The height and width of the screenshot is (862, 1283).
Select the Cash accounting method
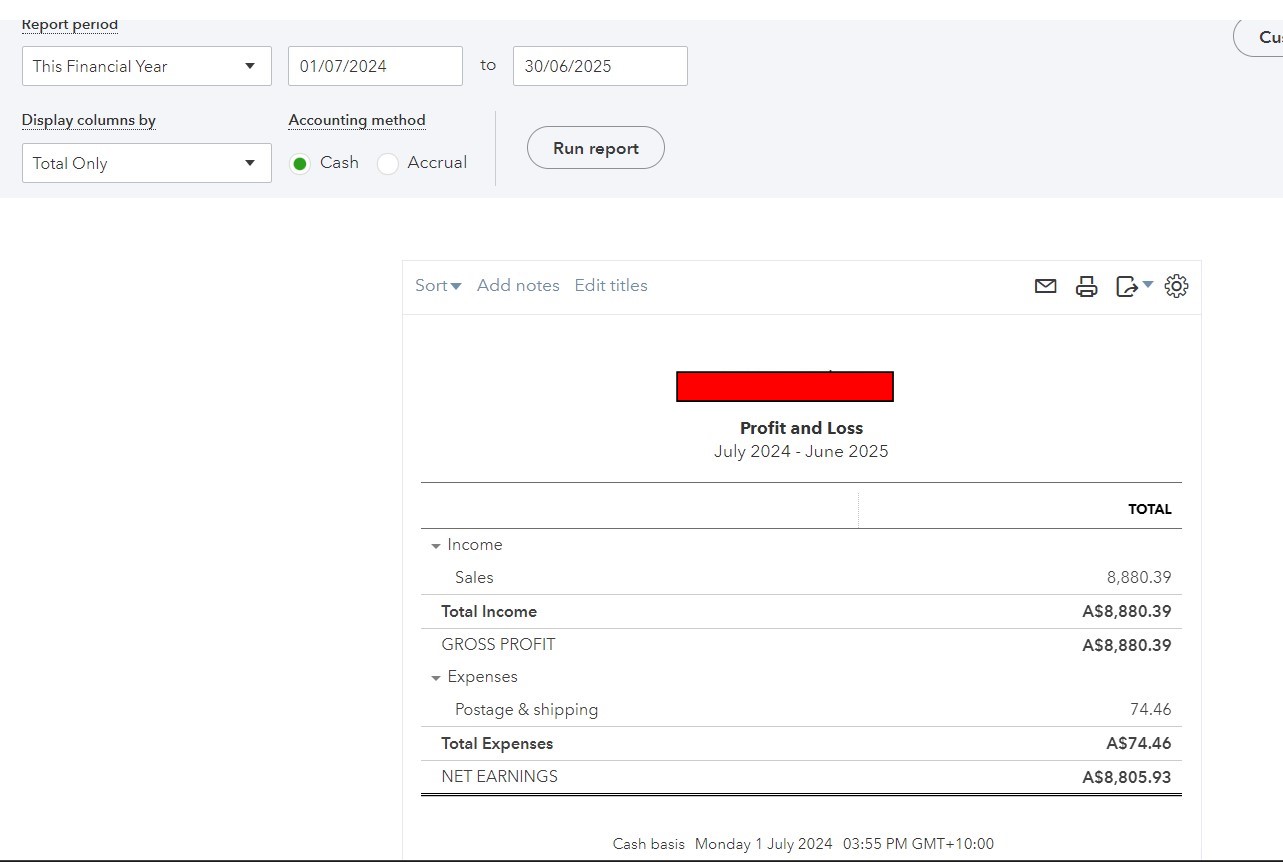(x=300, y=162)
